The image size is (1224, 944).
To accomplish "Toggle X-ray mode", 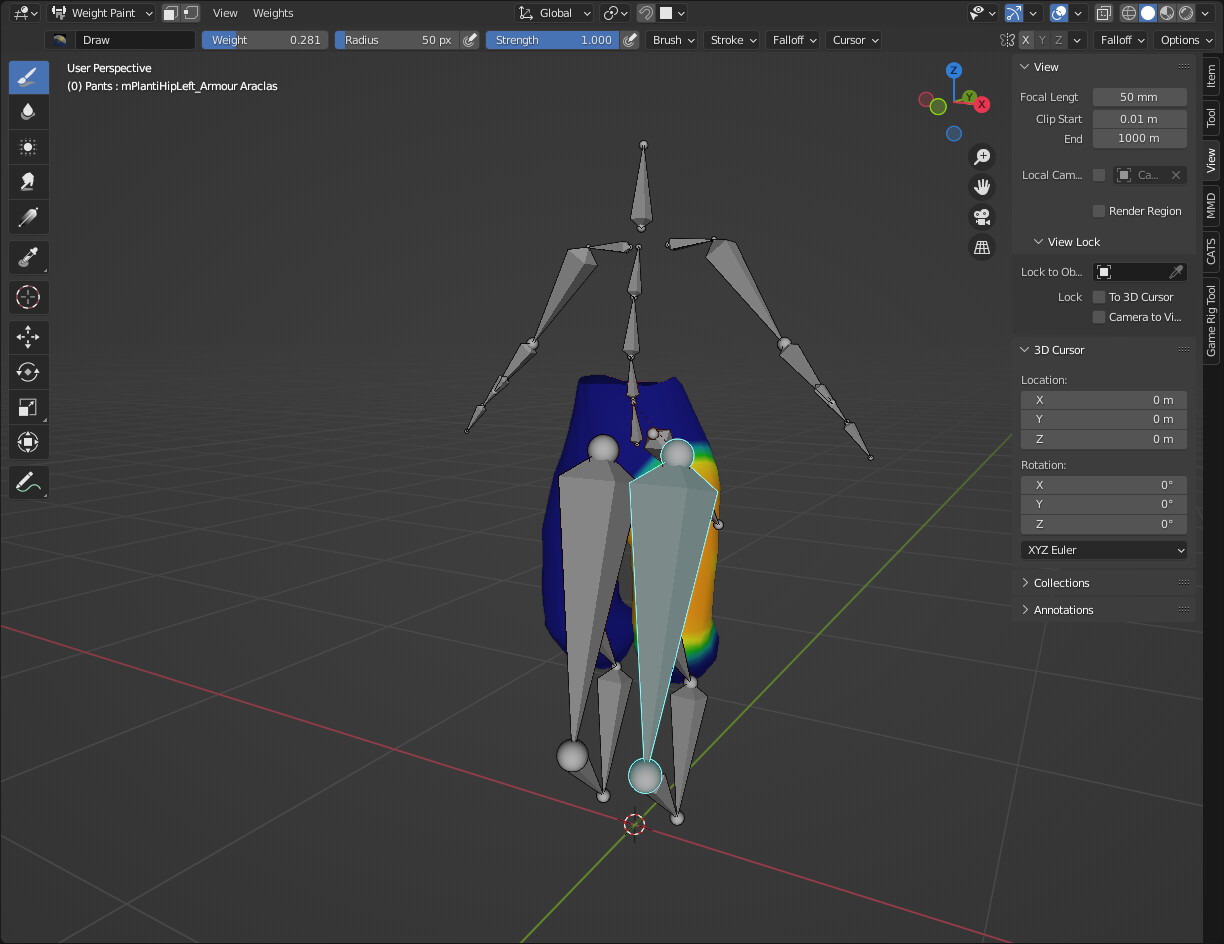I will coord(1102,13).
